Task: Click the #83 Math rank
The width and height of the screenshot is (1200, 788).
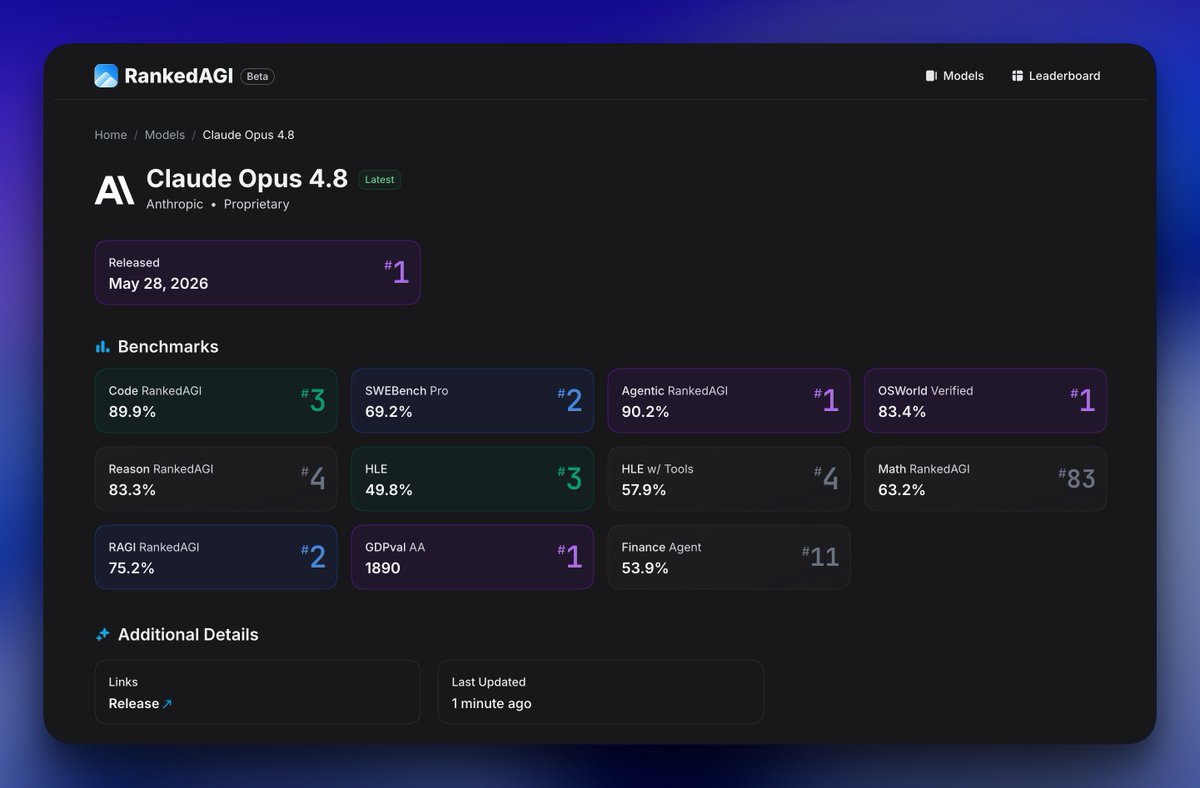Action: click(x=1077, y=479)
